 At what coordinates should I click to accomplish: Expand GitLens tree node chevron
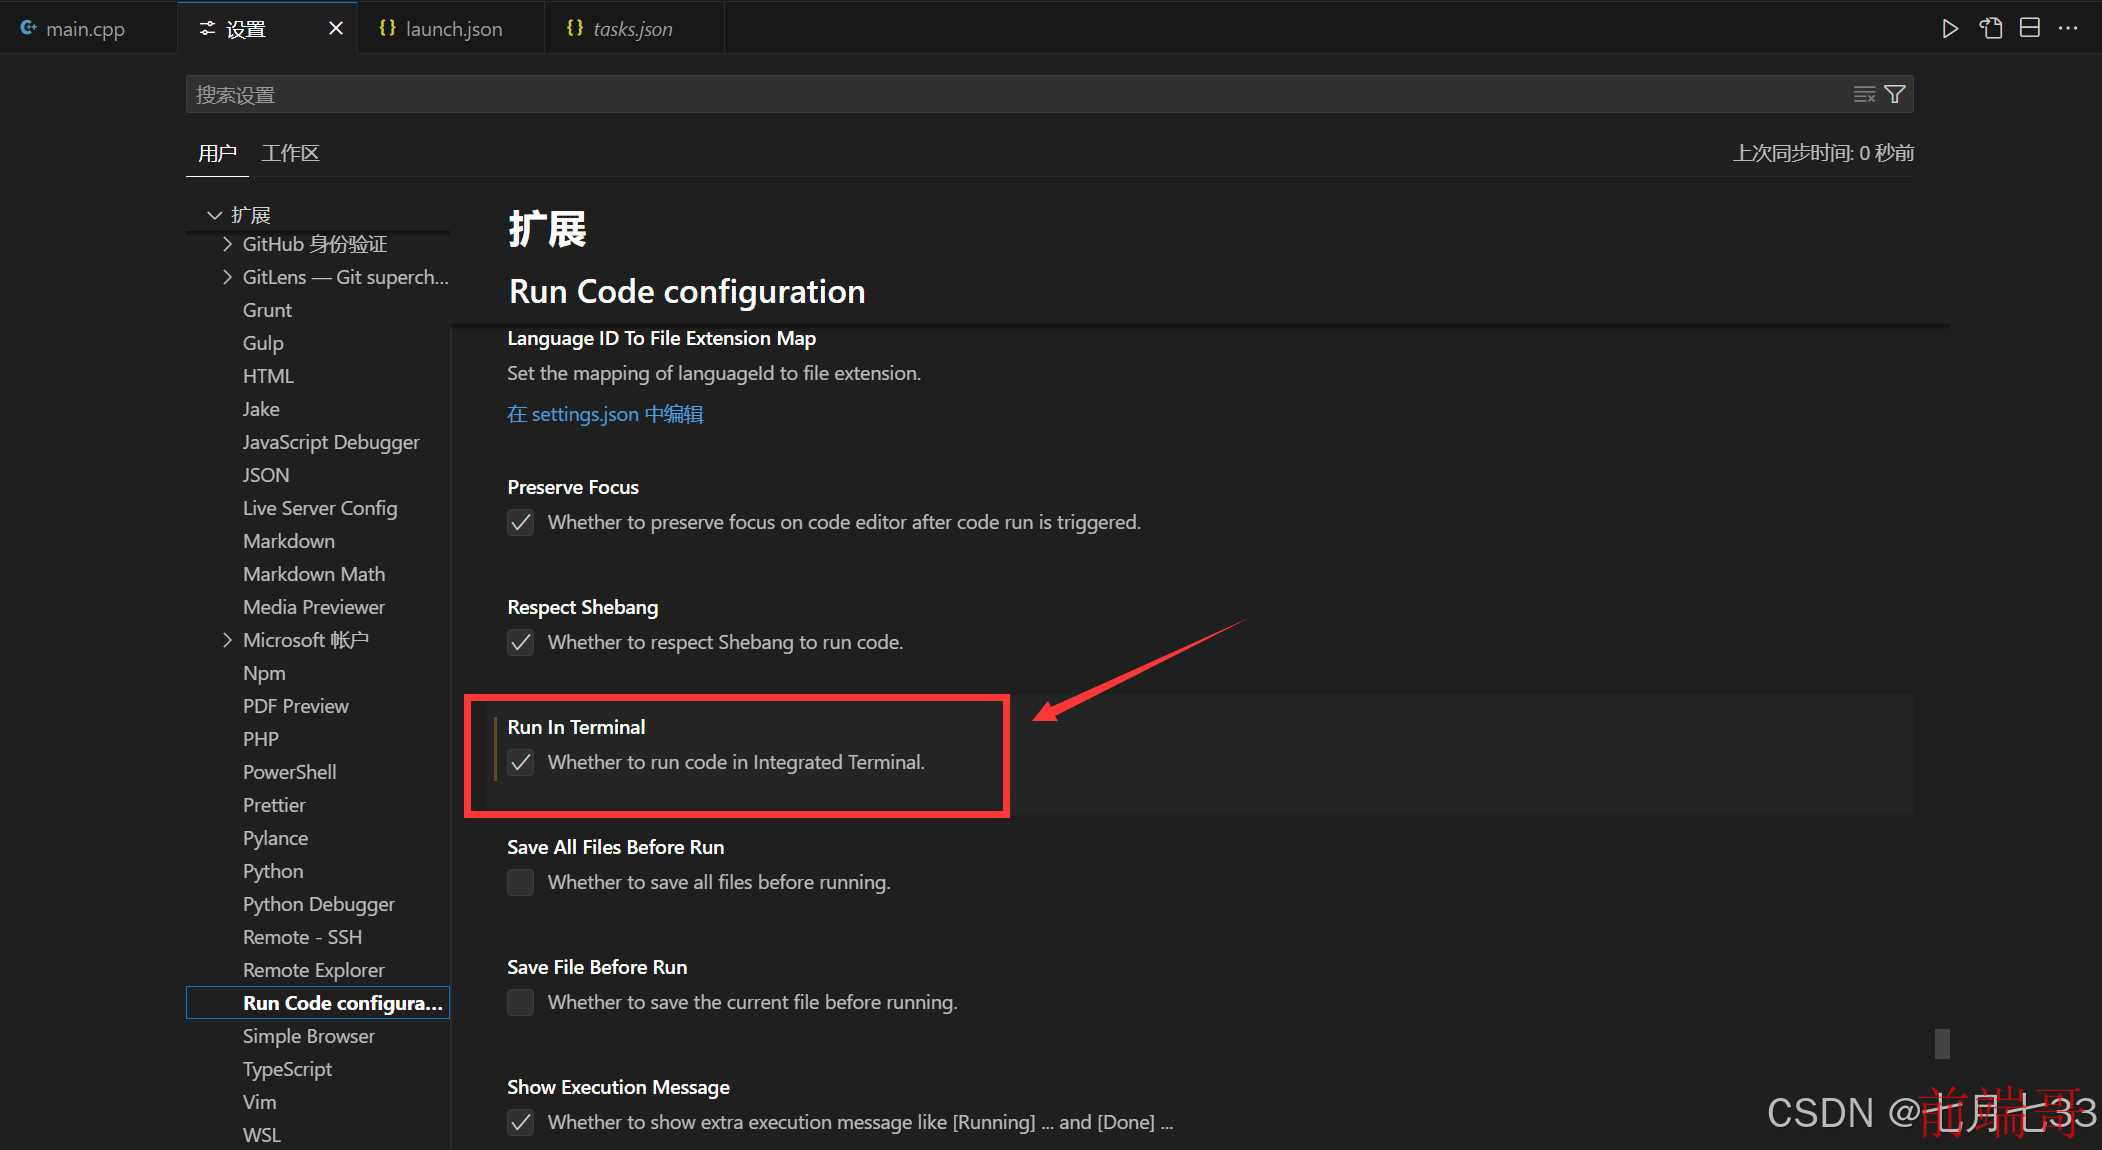click(x=227, y=277)
